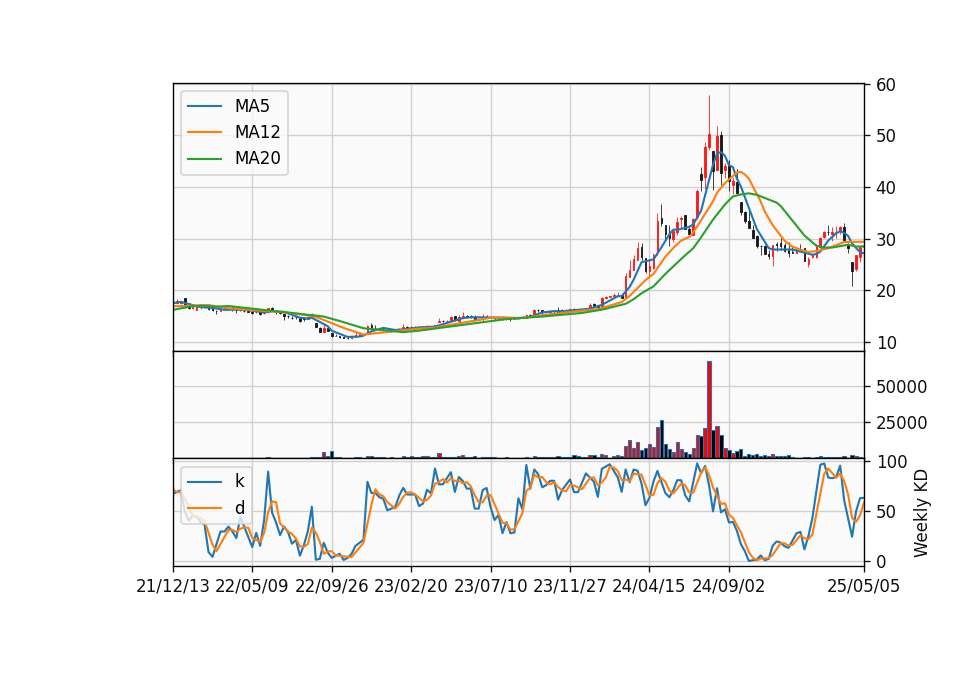Click the 24/04/15 date tick label
The height and width of the screenshot is (690, 960).
pos(648,586)
